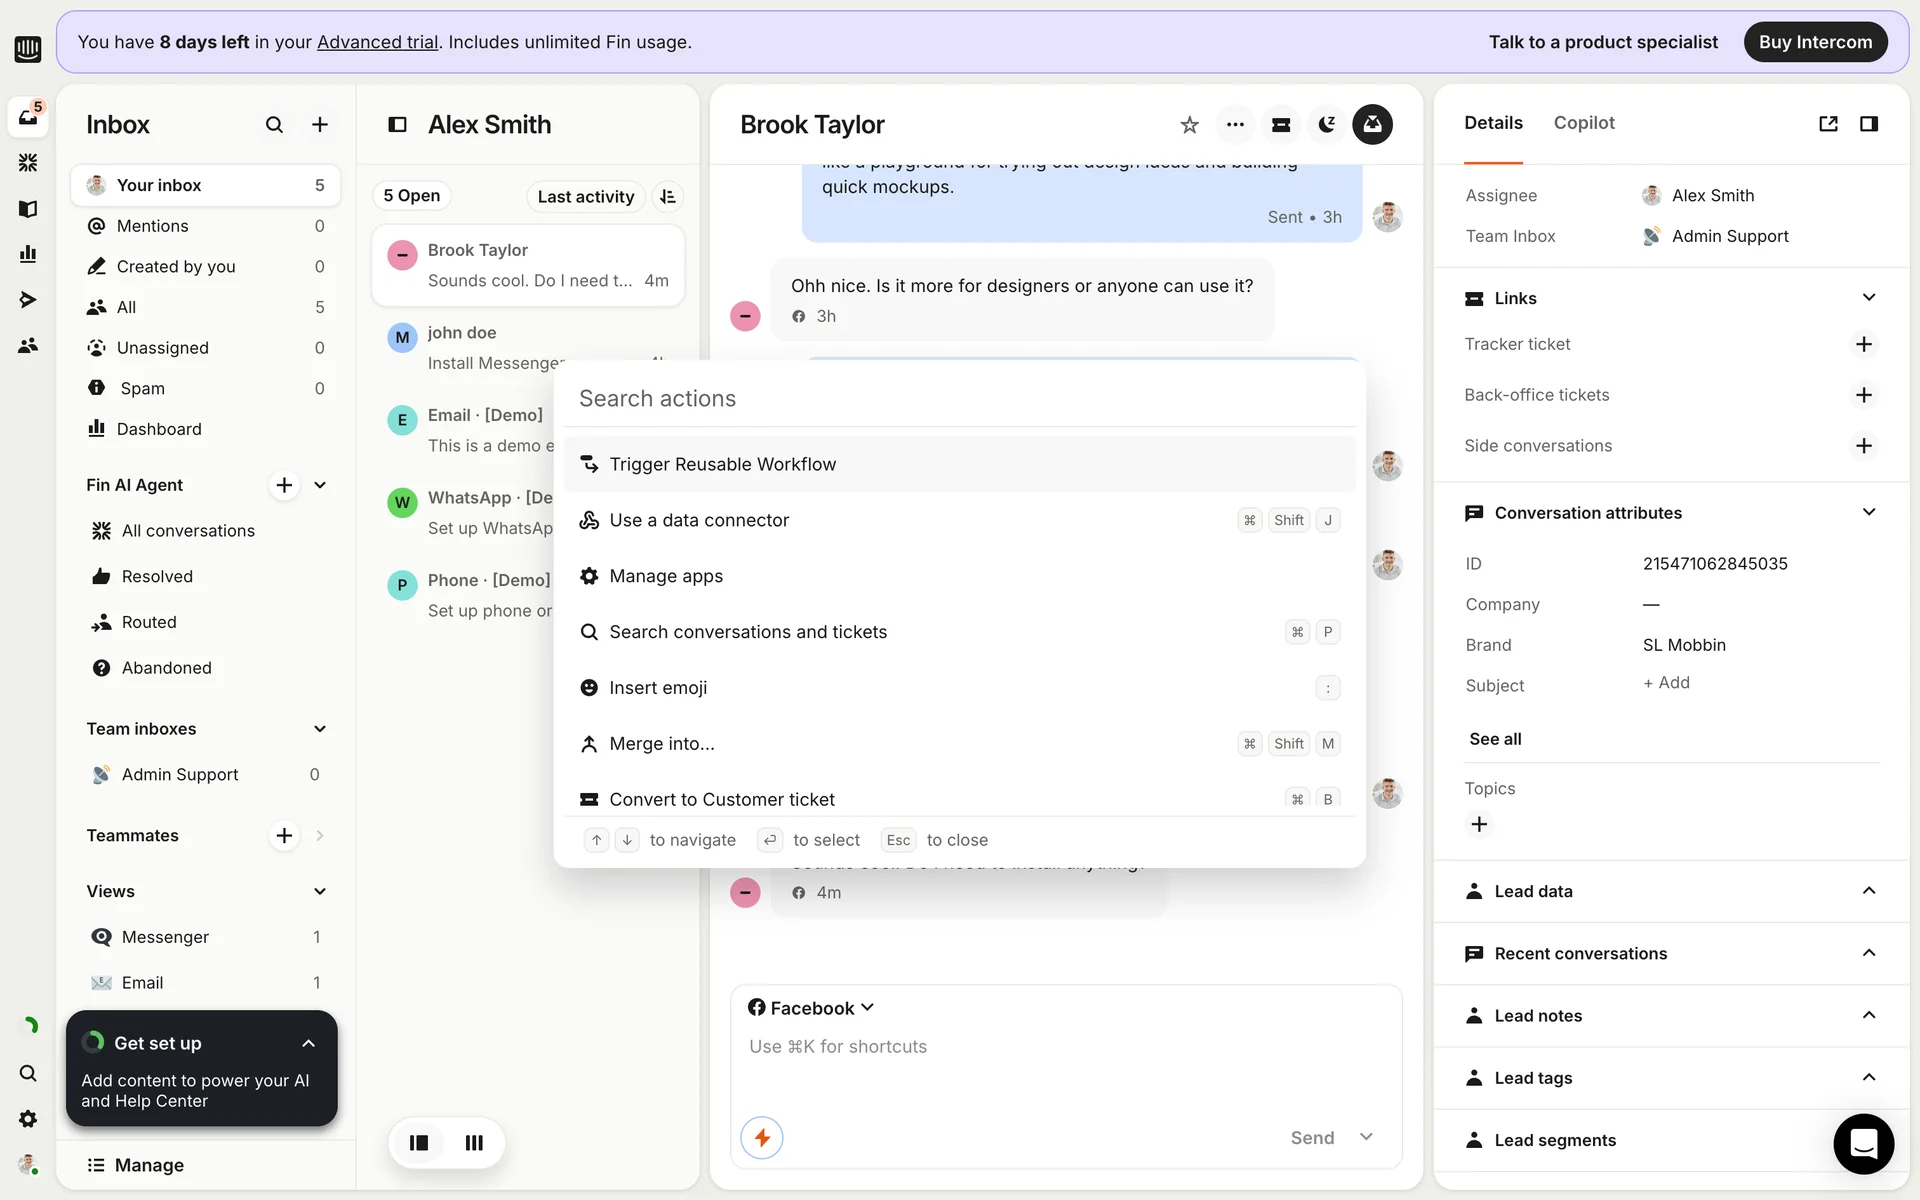1920x1200 pixels.
Task: Click the sort order icon beside Last activity
Action: pyautogui.click(x=668, y=197)
